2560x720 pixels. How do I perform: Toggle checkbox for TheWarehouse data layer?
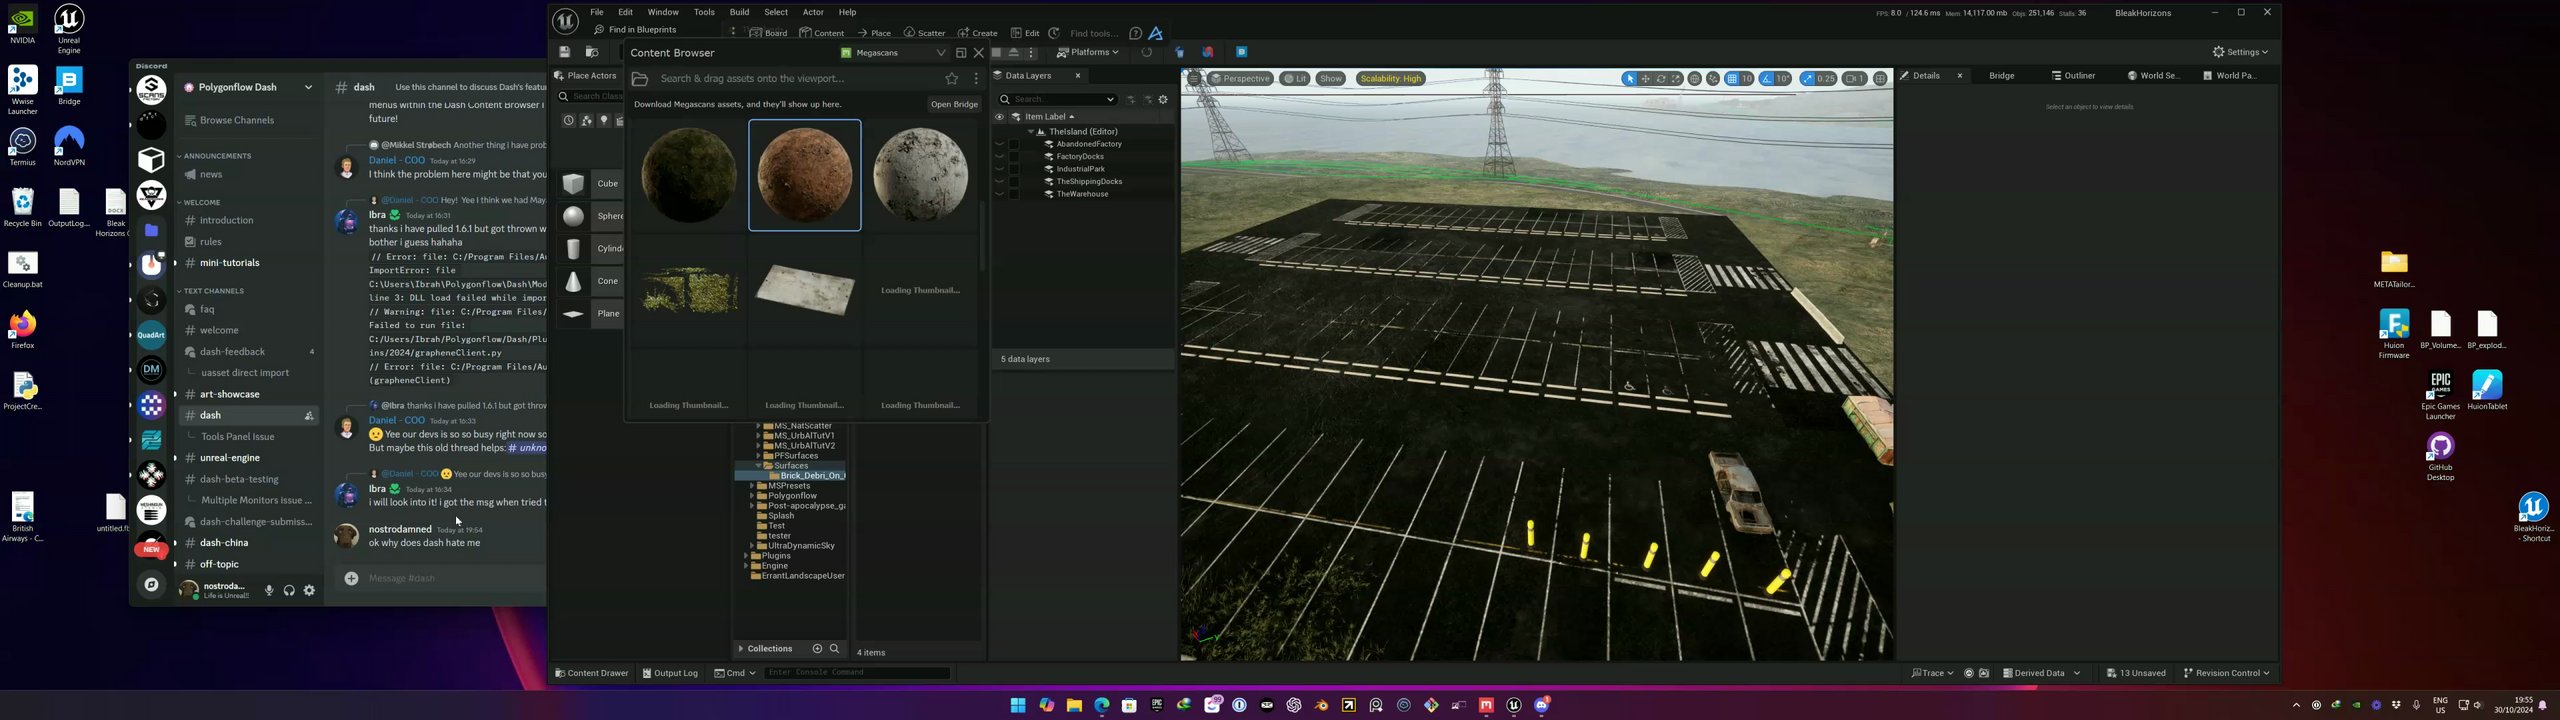pyautogui.click(x=1014, y=194)
